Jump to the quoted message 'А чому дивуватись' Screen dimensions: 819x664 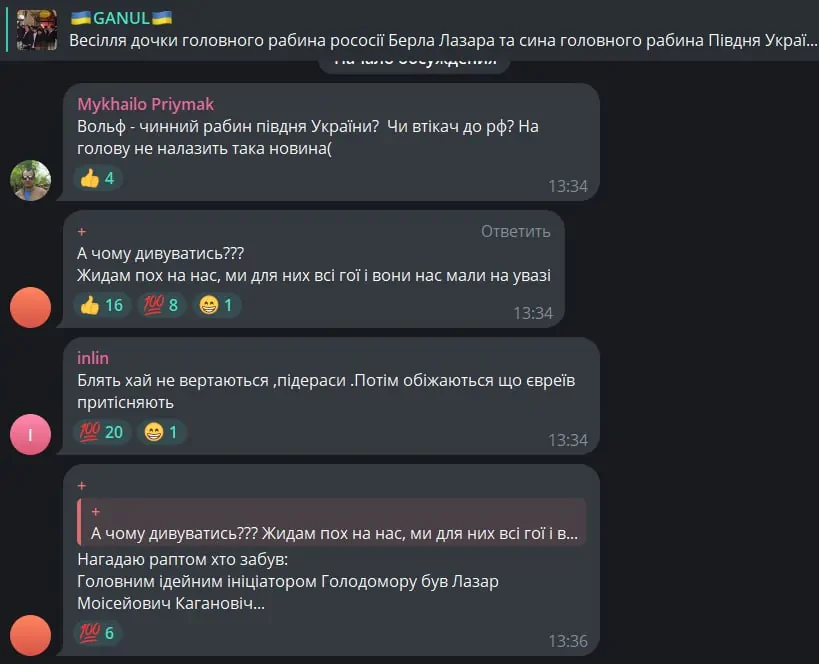(332, 522)
